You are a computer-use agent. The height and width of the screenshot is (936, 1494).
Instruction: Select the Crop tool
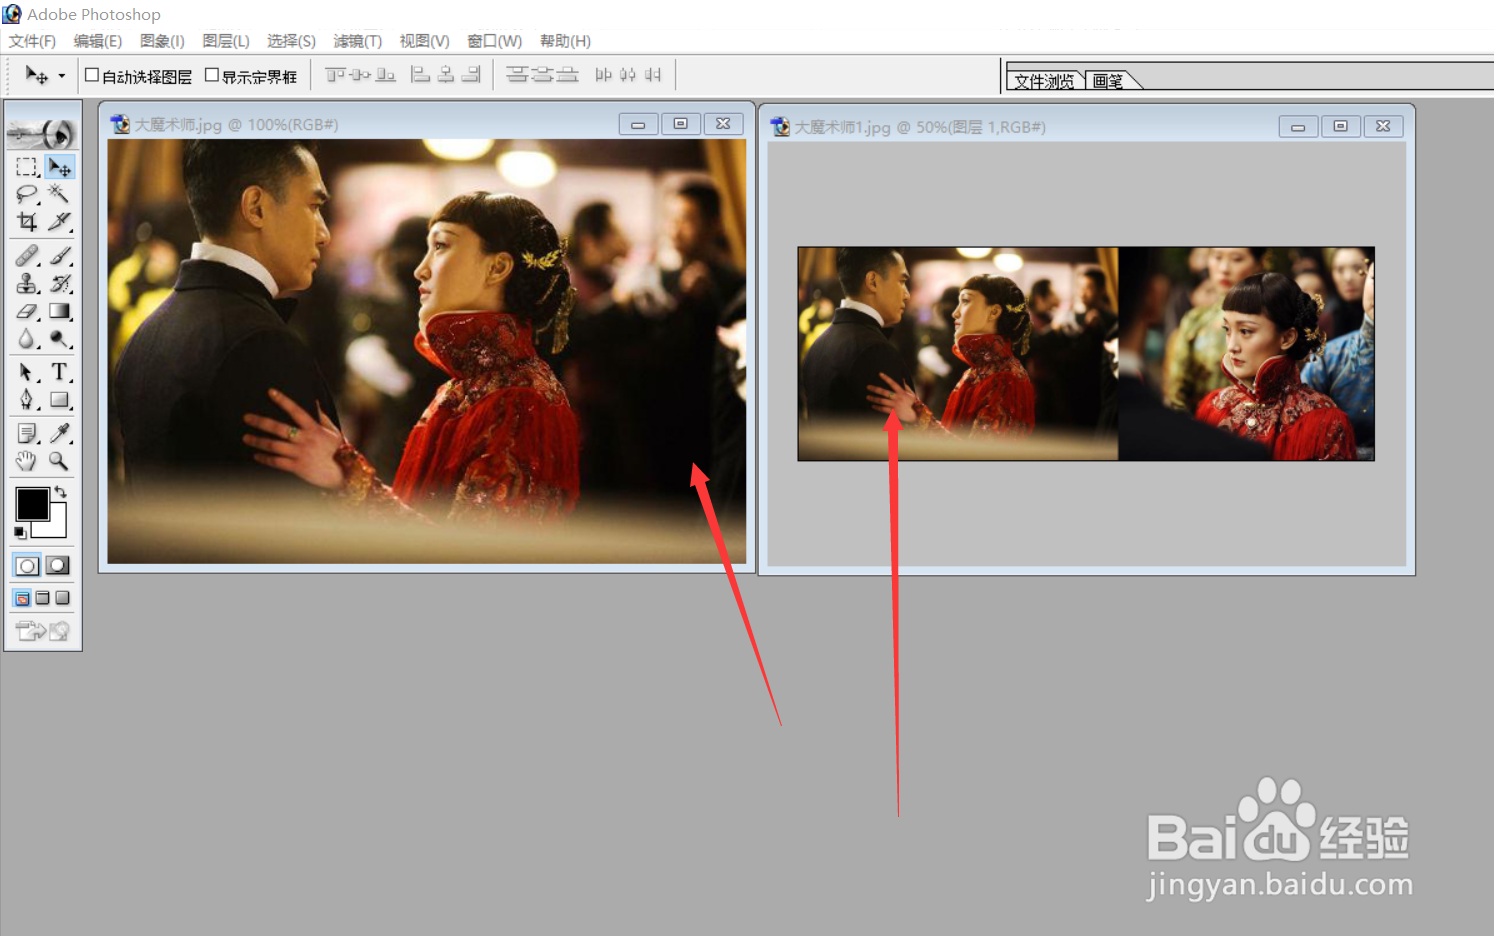click(x=27, y=221)
